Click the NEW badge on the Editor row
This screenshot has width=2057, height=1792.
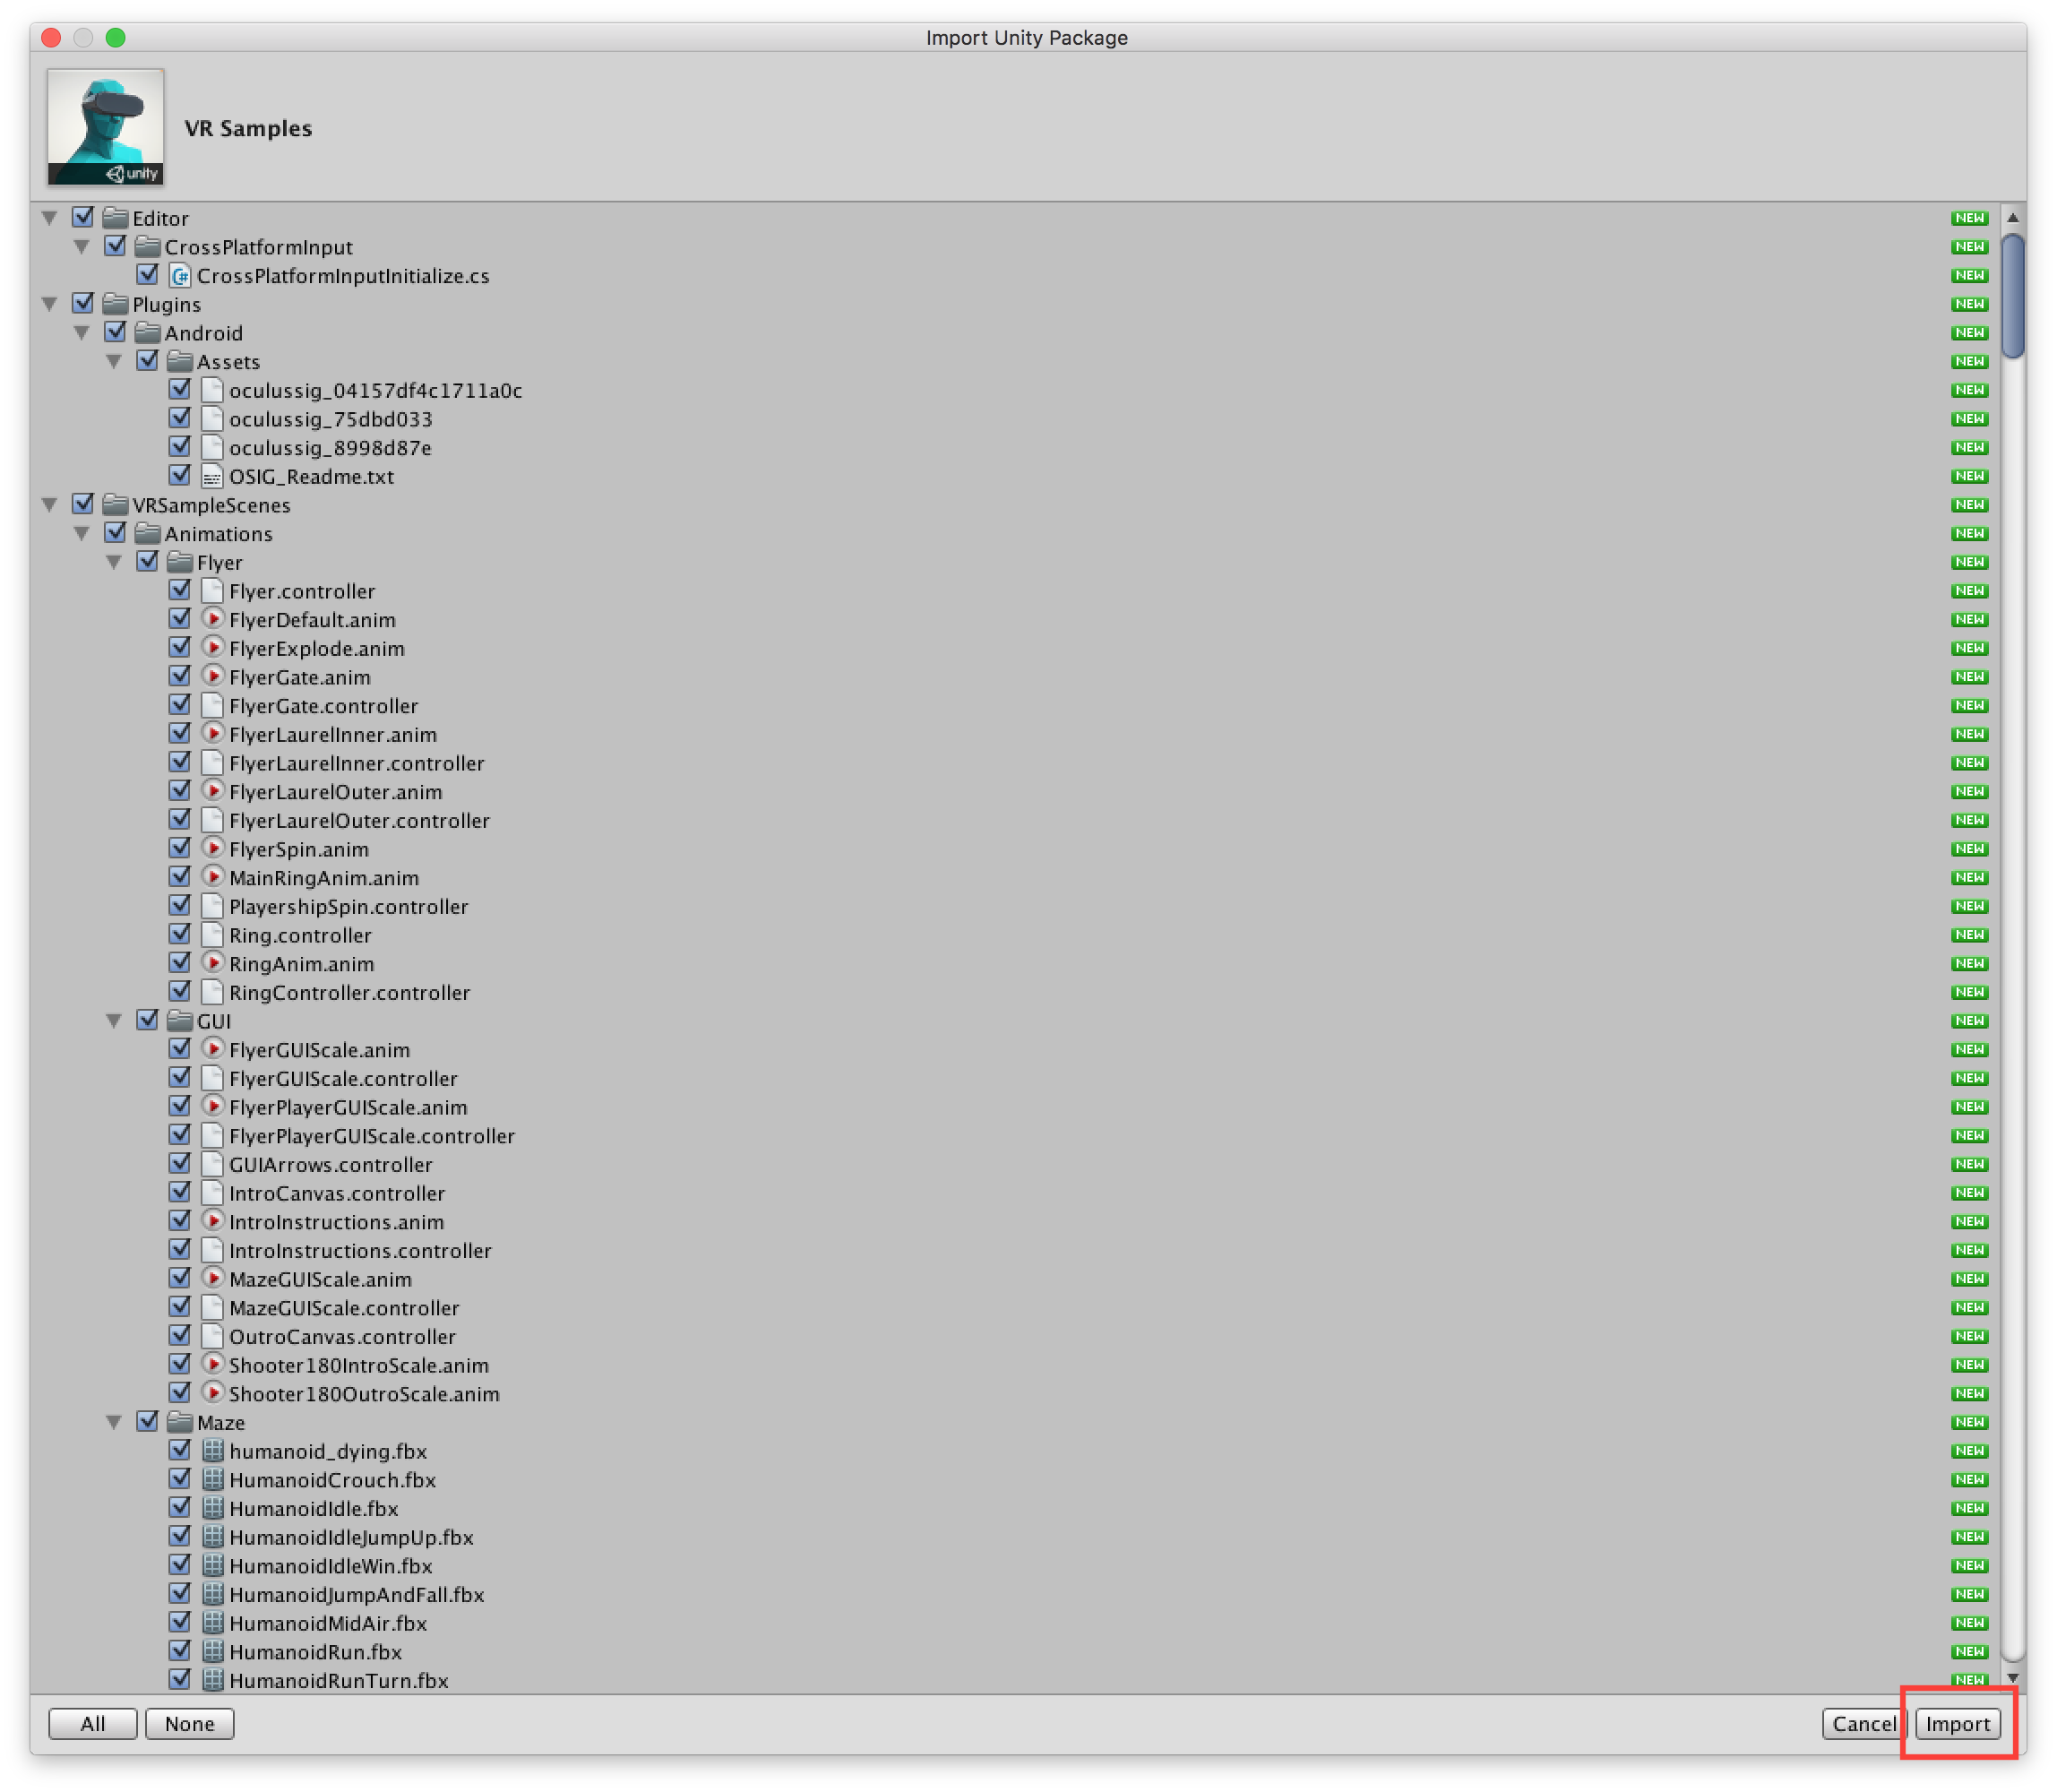pos(1969,218)
